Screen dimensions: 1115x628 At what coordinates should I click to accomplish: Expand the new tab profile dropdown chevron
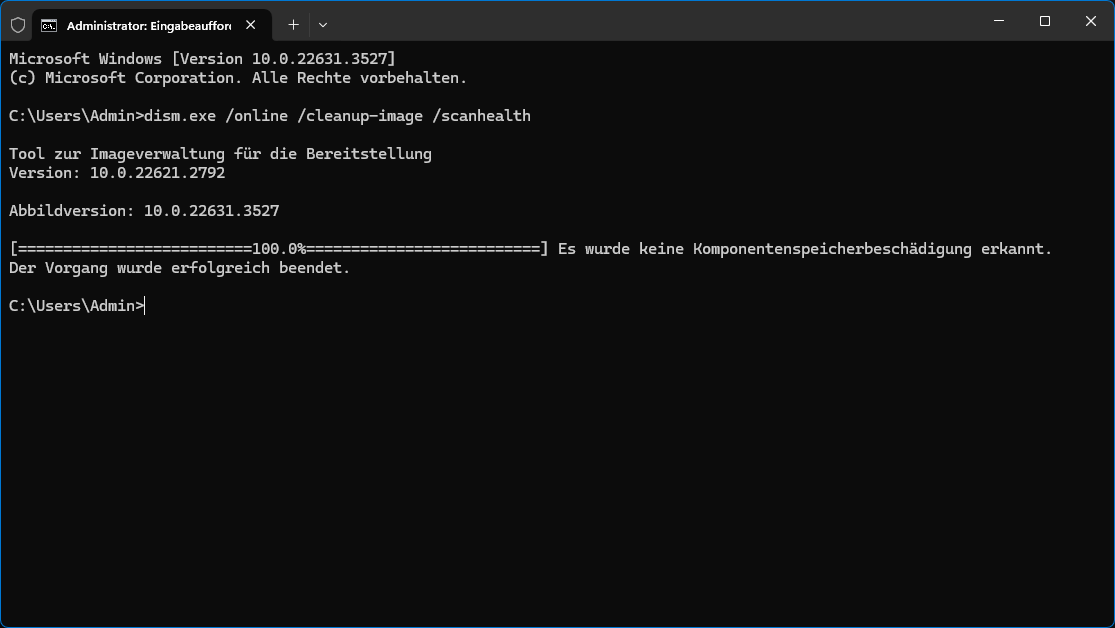tap(322, 24)
